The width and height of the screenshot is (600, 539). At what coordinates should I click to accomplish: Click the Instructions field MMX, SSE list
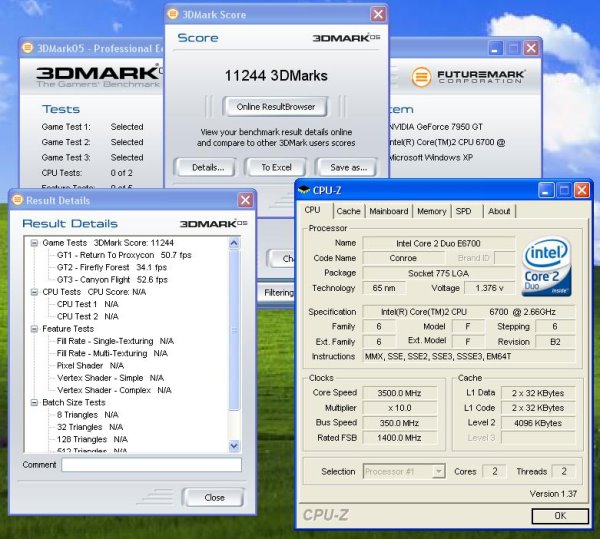coord(469,357)
